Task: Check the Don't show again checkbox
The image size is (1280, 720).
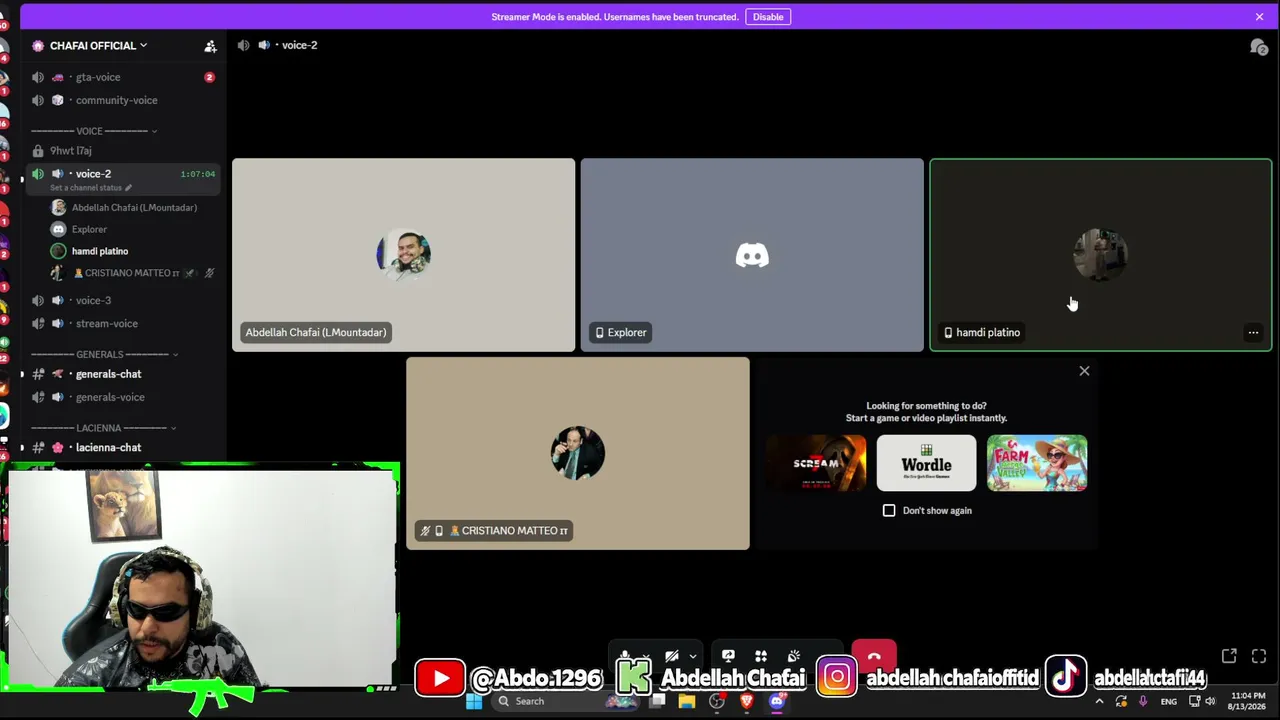Action: click(x=889, y=510)
